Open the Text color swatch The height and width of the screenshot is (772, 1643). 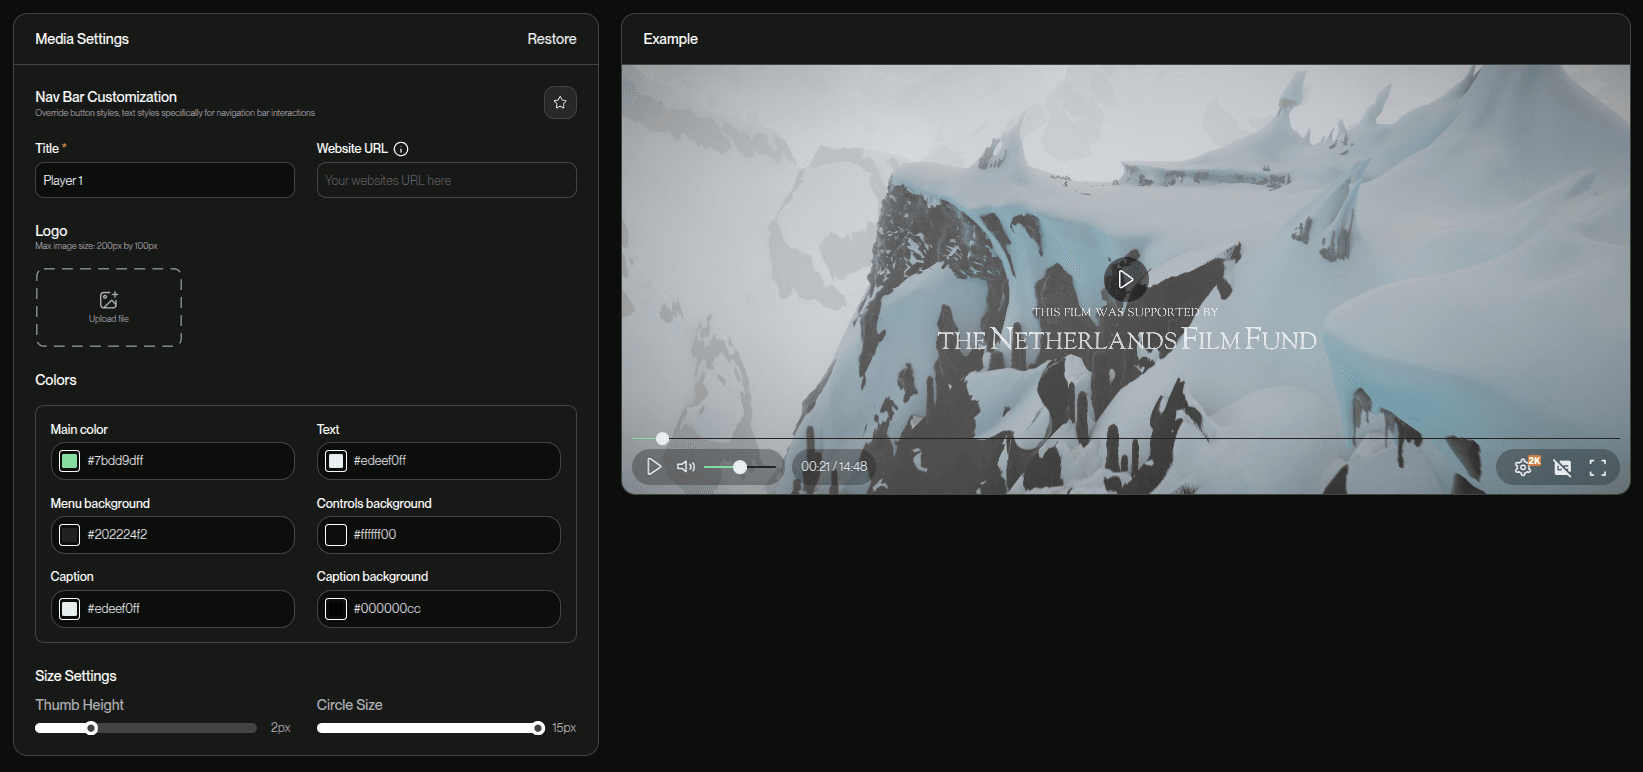(x=336, y=461)
